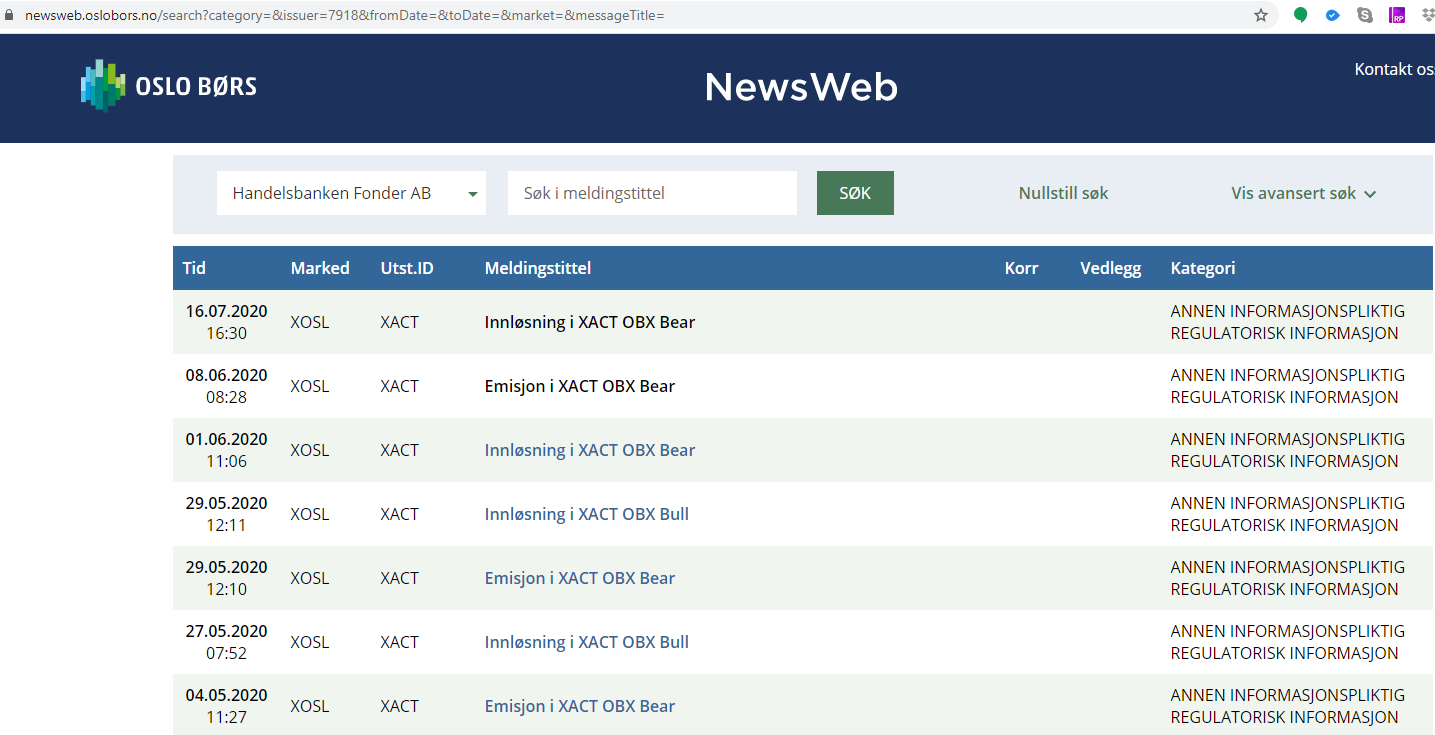Viewport: 1435px width, 735px height.
Task: Open Emisjon i XACT OBX Bear from 08.06.2020
Action: 579,386
